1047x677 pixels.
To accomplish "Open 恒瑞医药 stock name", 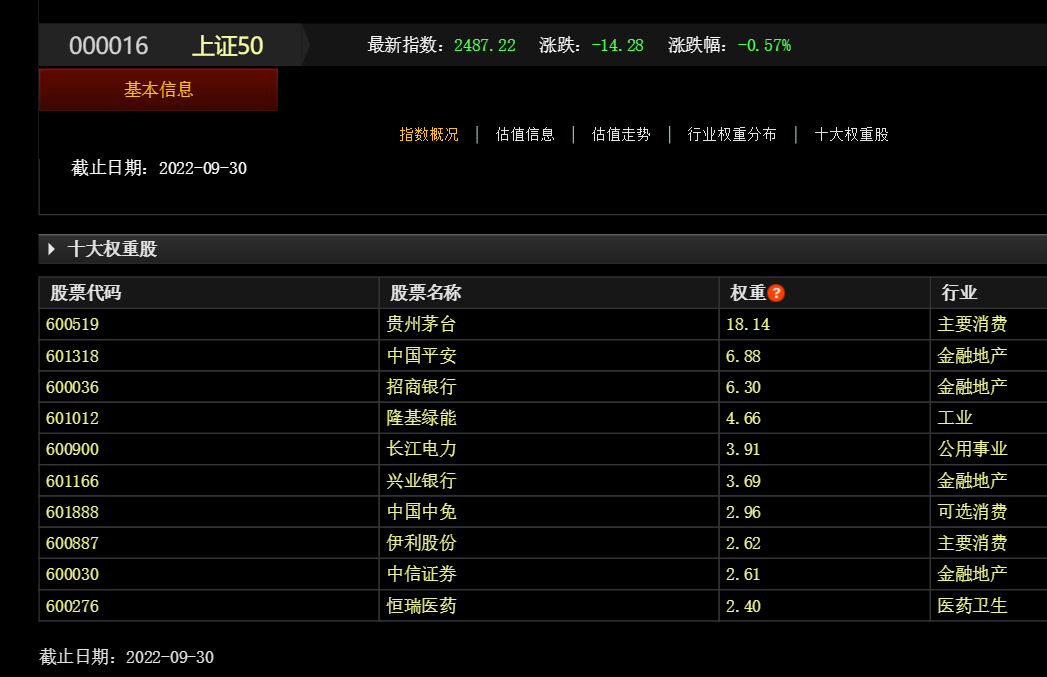I will coord(421,606).
